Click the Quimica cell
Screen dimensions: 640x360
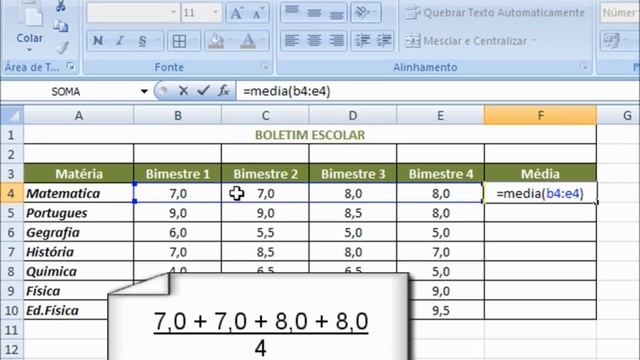tap(78, 271)
